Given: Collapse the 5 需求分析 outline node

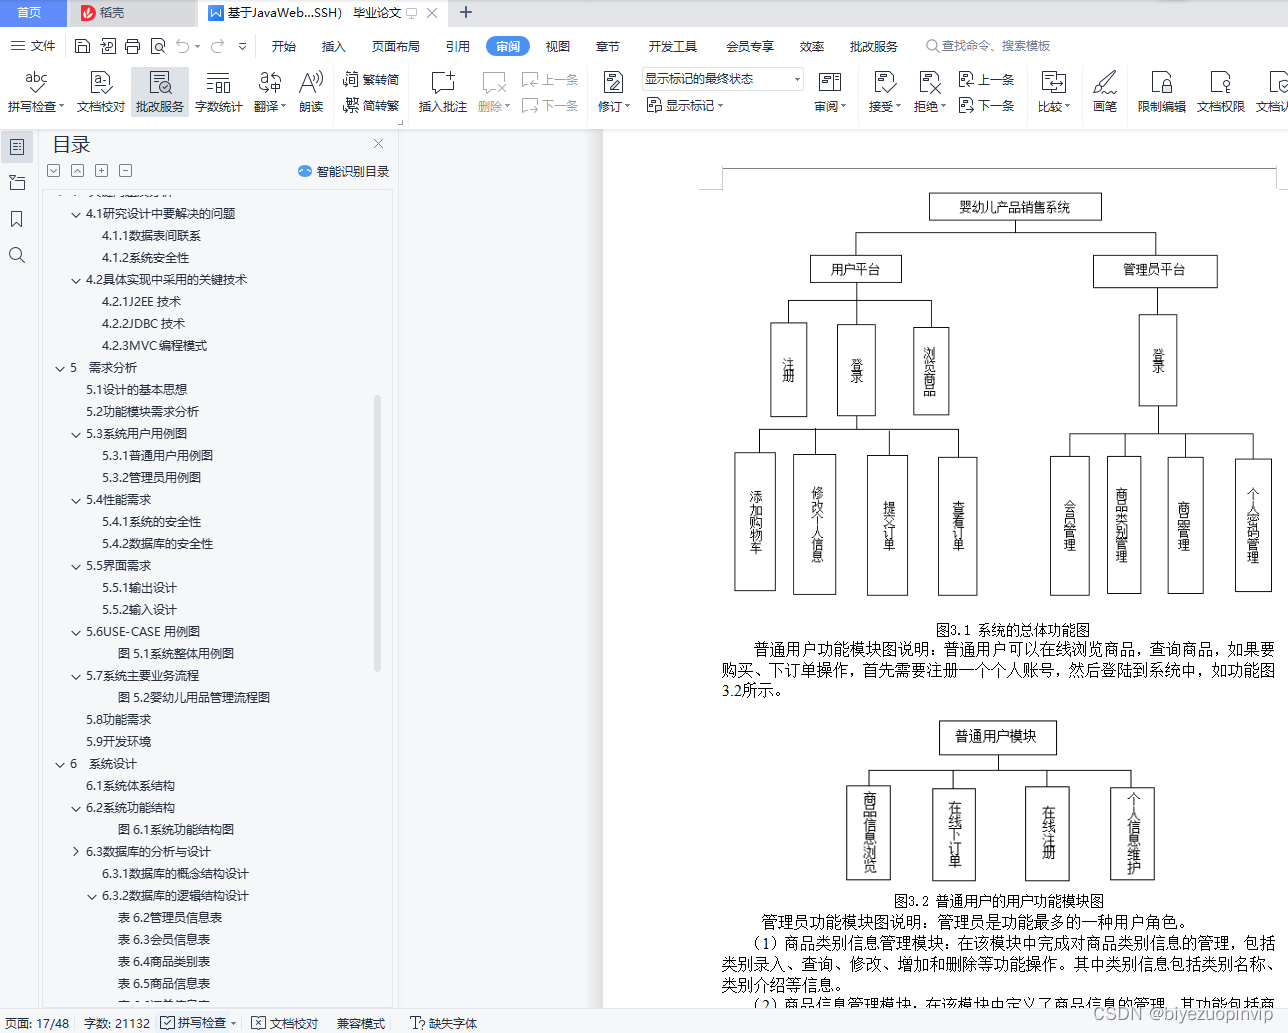Looking at the screenshot, I should (60, 368).
